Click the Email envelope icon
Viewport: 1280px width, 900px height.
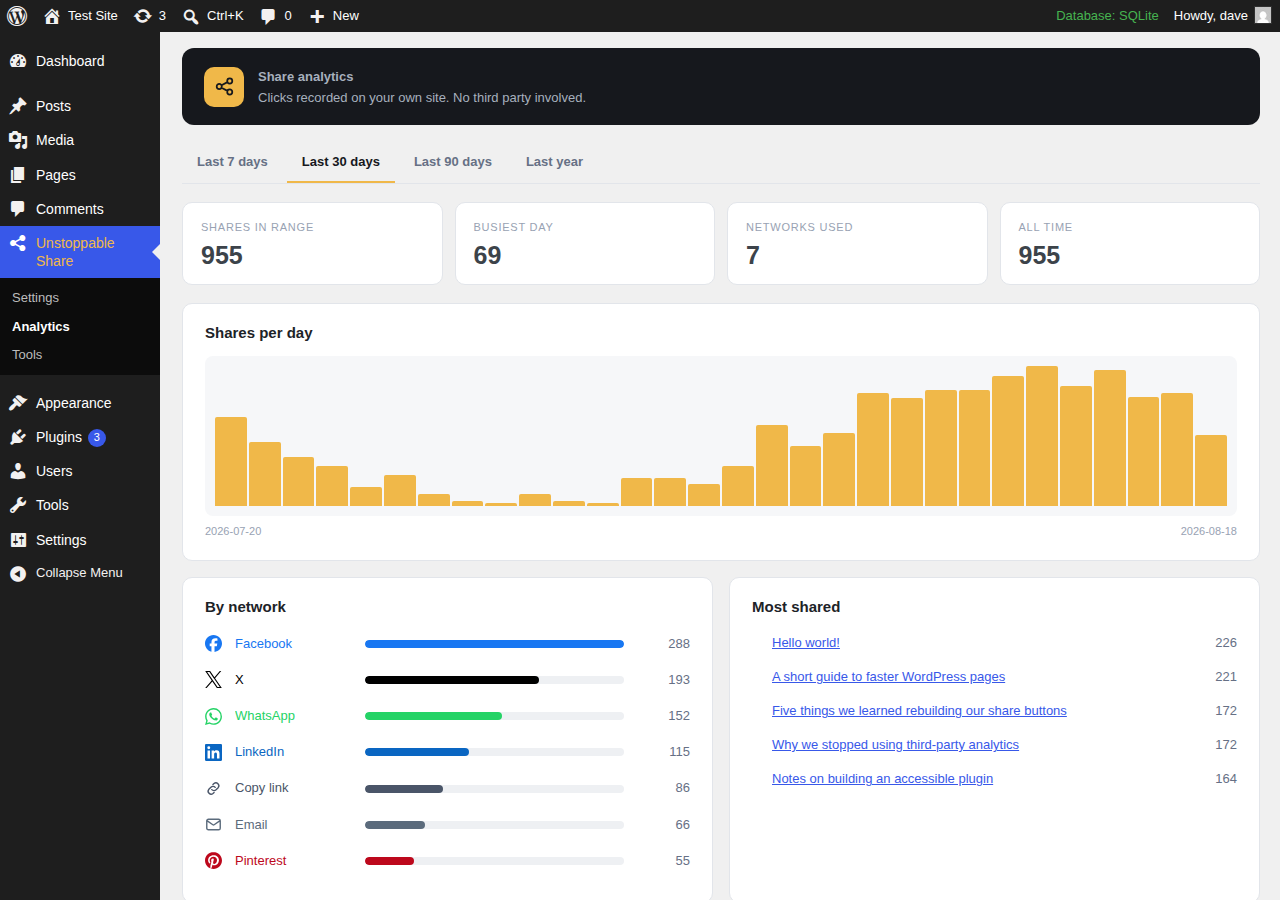pyautogui.click(x=213, y=825)
